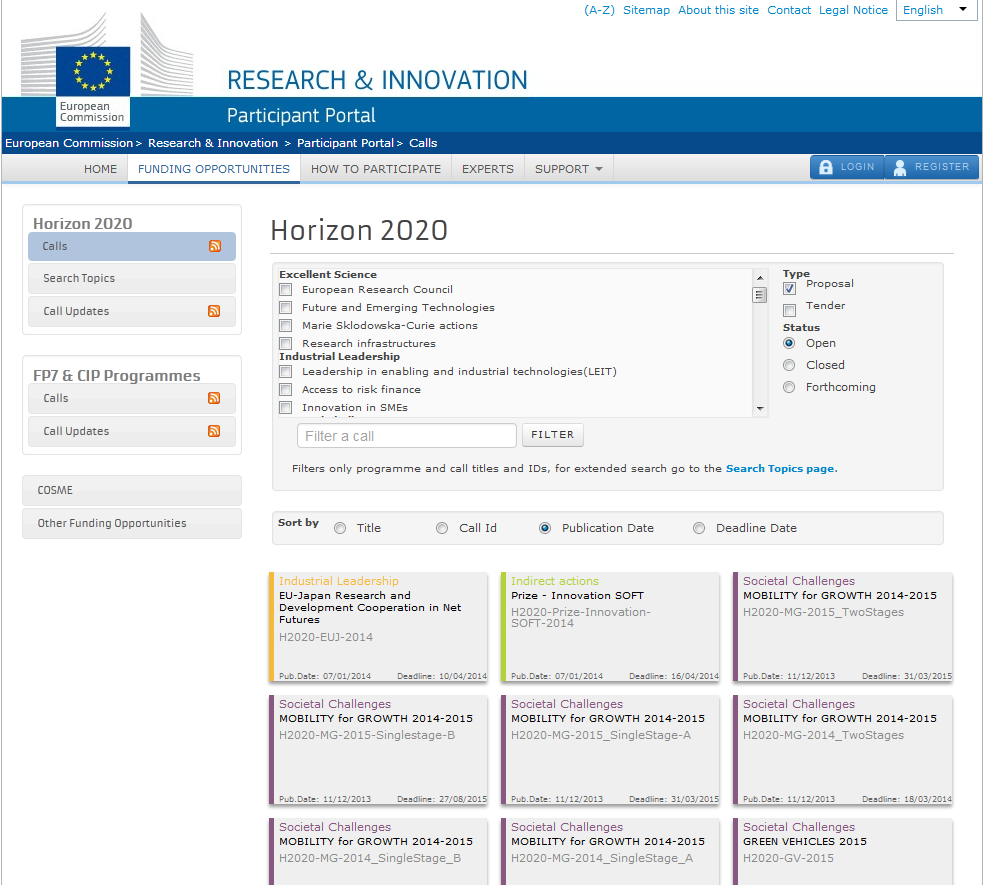
Task: Open the Funding Opportunities tab
Action: tap(214, 169)
